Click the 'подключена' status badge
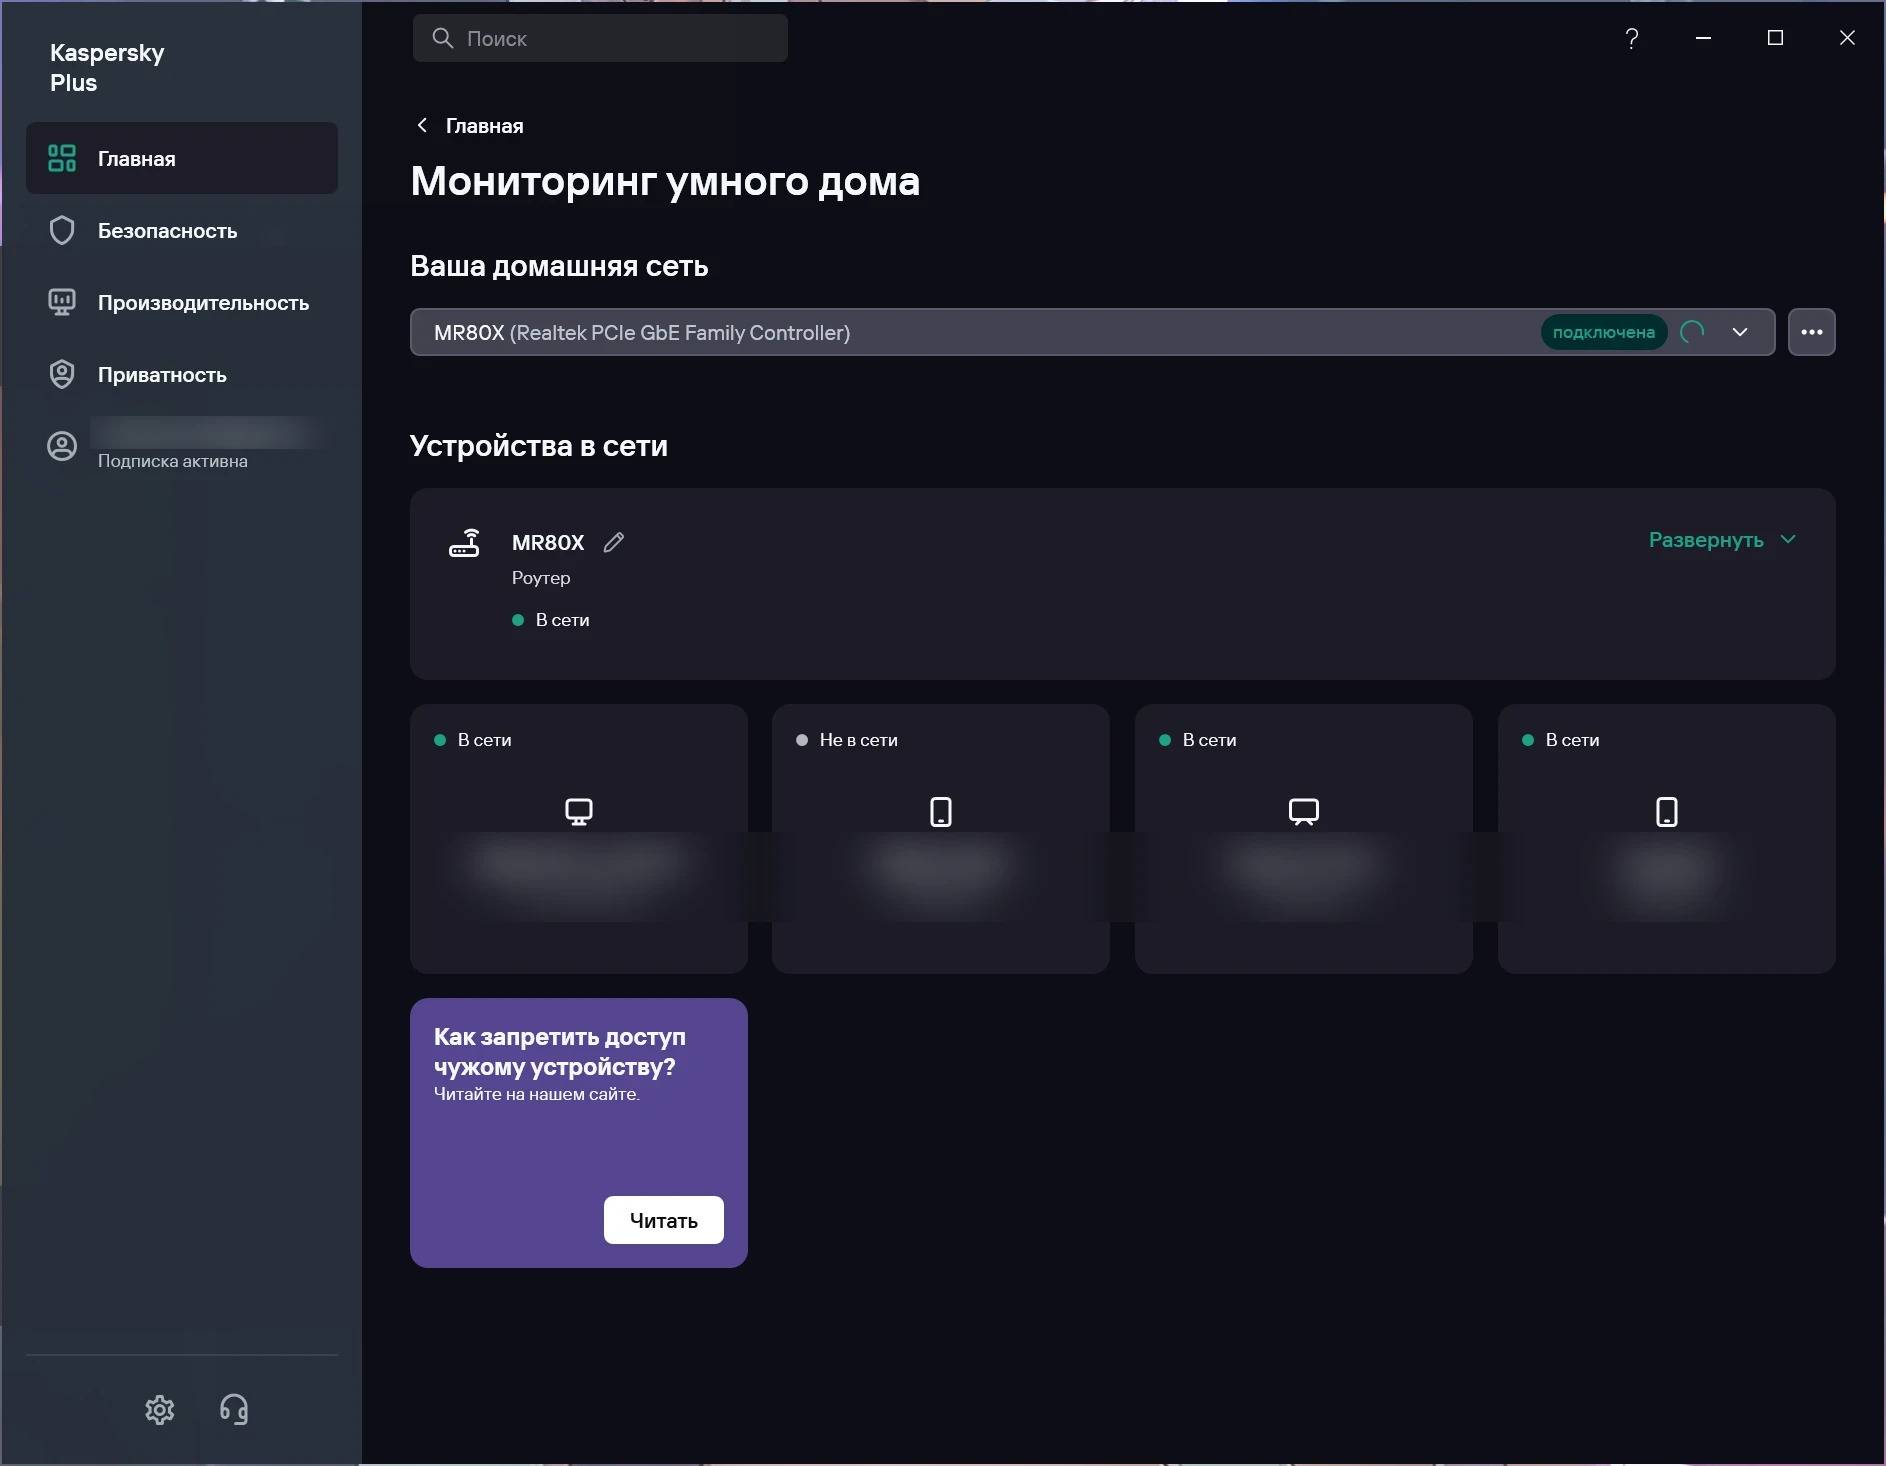Image resolution: width=1886 pixels, height=1466 pixels. click(x=1604, y=332)
